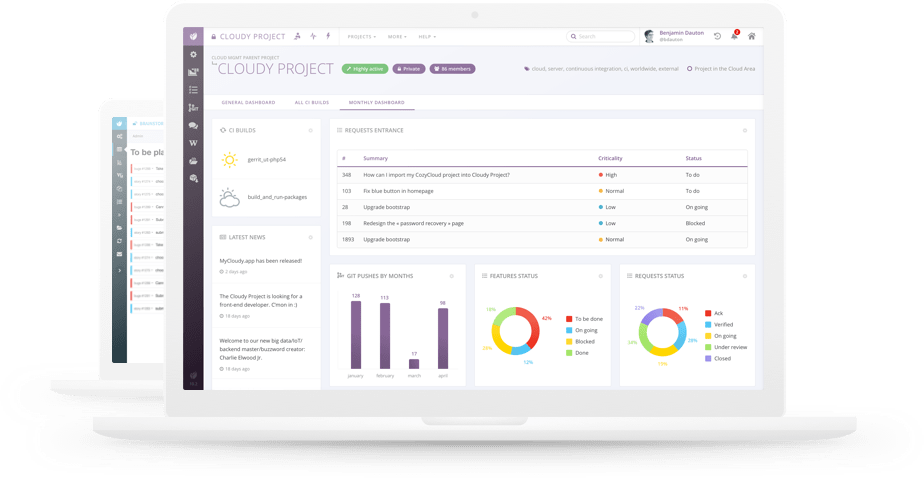
Task: Click the 86 members badge
Action: tap(453, 69)
